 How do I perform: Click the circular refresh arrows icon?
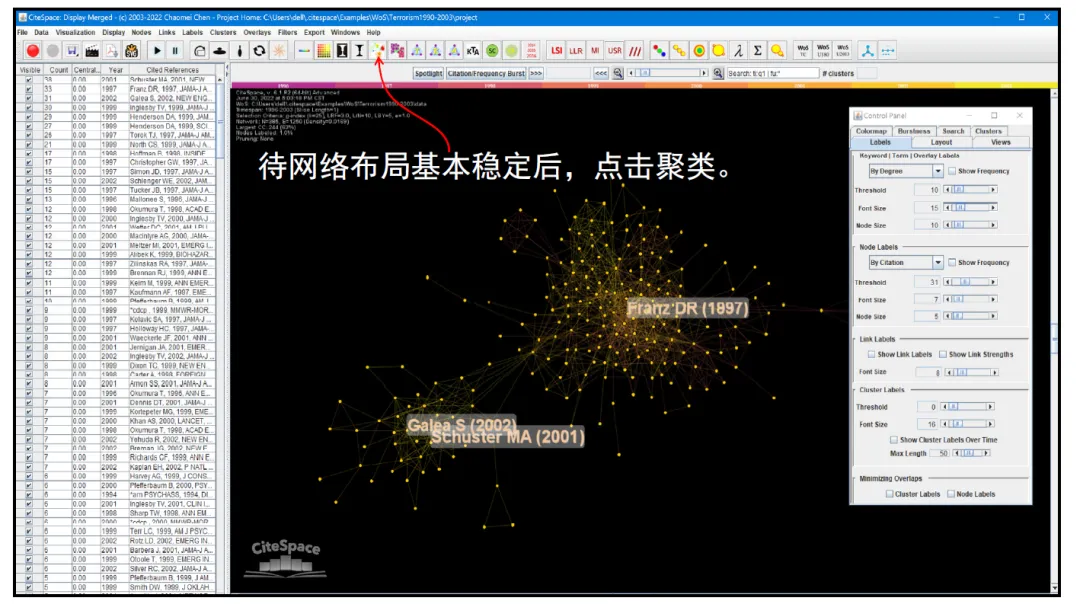point(259,50)
